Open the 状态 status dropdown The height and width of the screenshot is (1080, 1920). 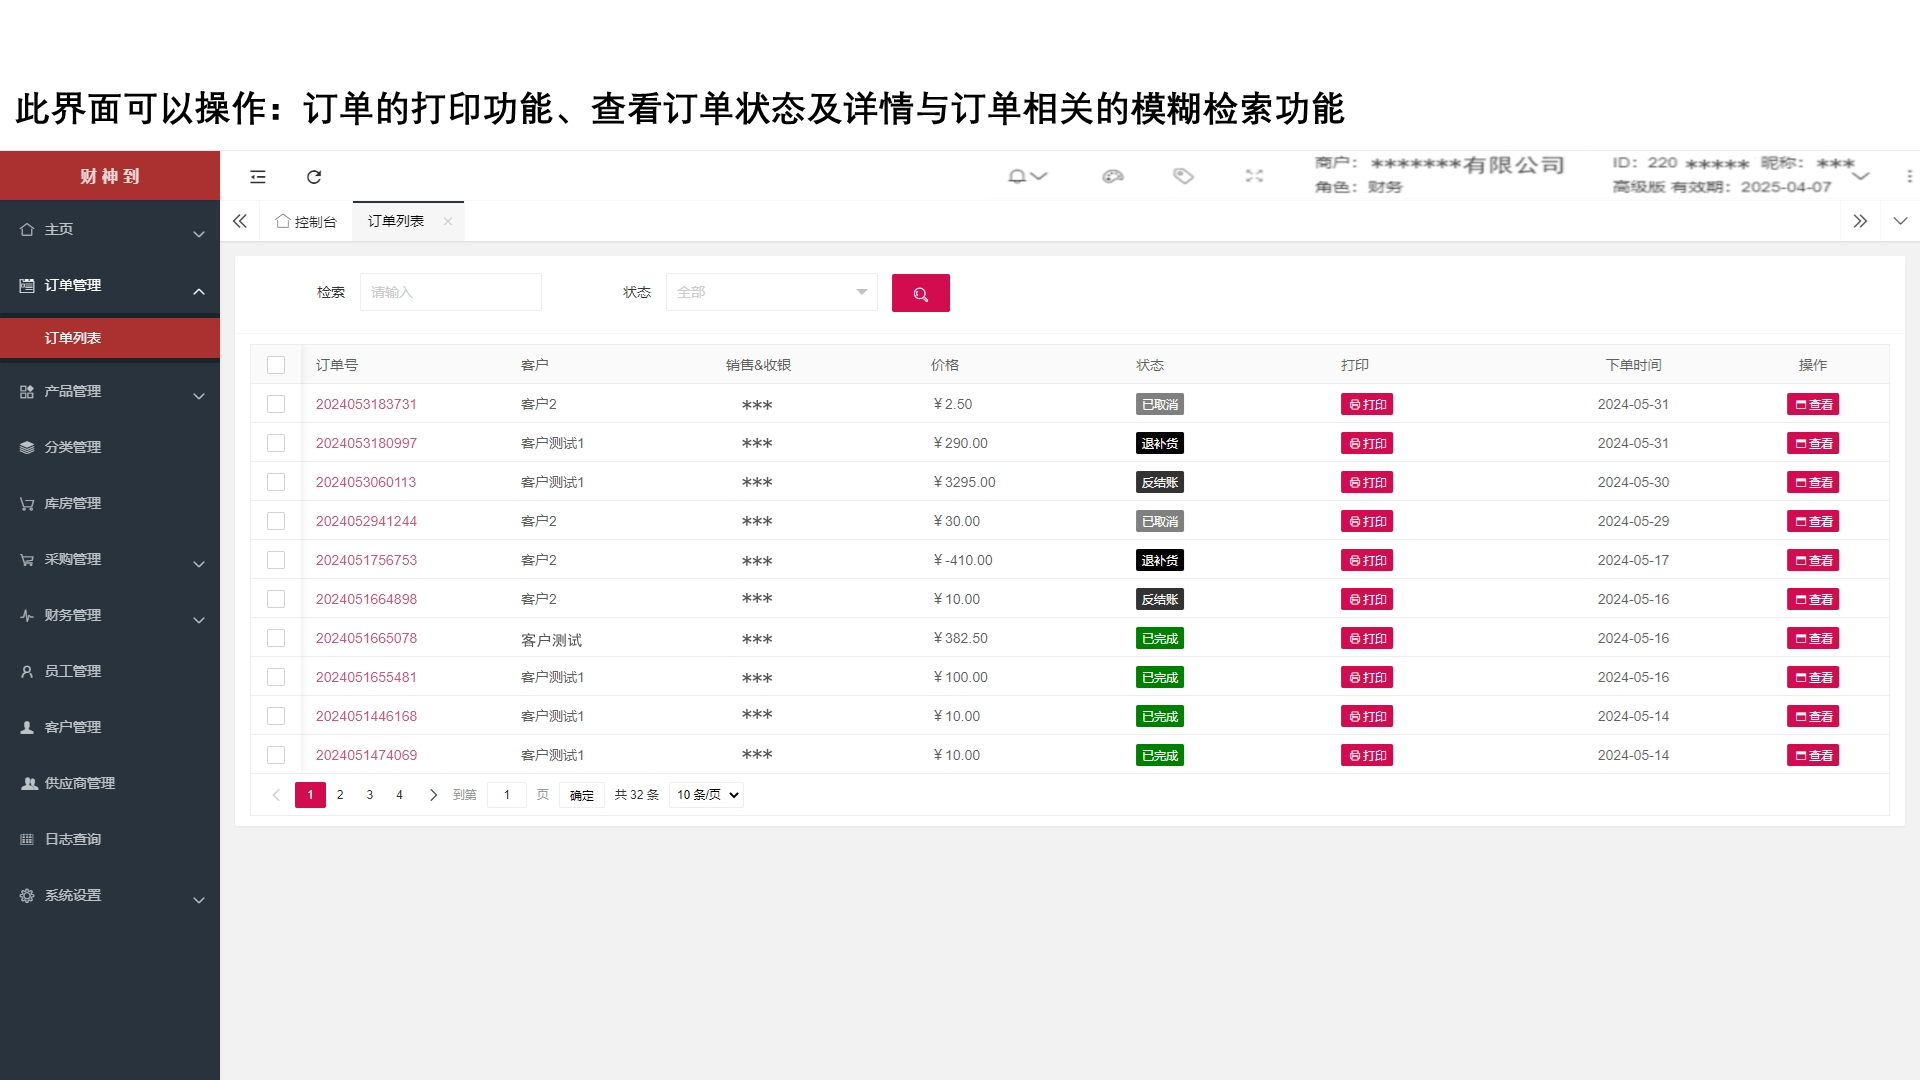tap(771, 292)
